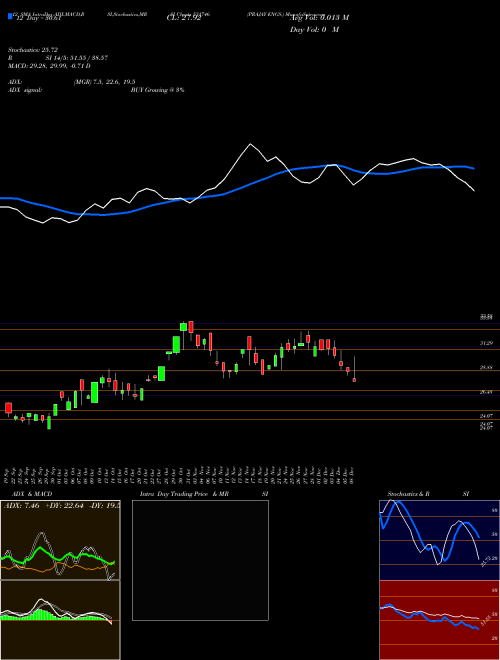Click the 31.29 price axis label
This screenshot has height=660, width=500.
click(x=486, y=343)
